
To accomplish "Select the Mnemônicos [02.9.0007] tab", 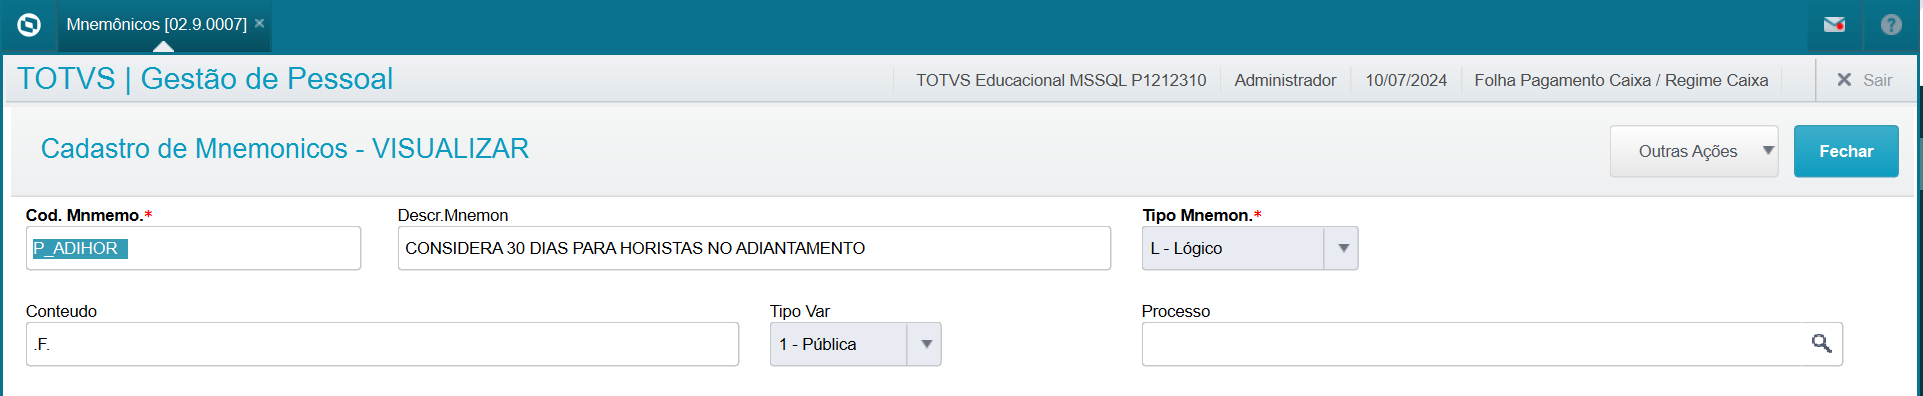I will [x=157, y=24].
